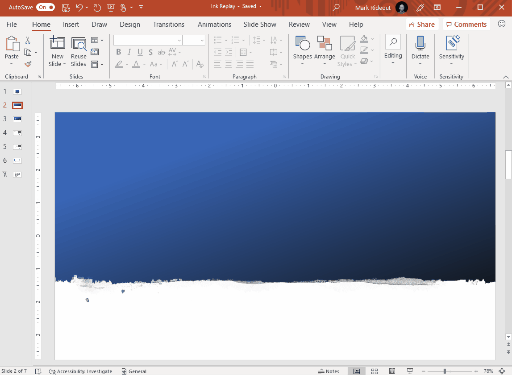Open Quick Styles gallery
Viewport: 512px width, 375px height.
(x=347, y=51)
